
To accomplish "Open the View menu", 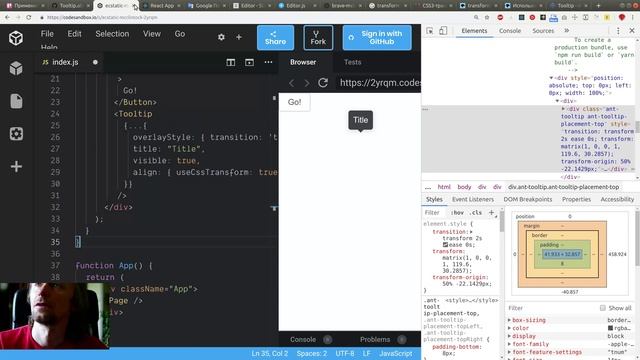I will point(152,34).
